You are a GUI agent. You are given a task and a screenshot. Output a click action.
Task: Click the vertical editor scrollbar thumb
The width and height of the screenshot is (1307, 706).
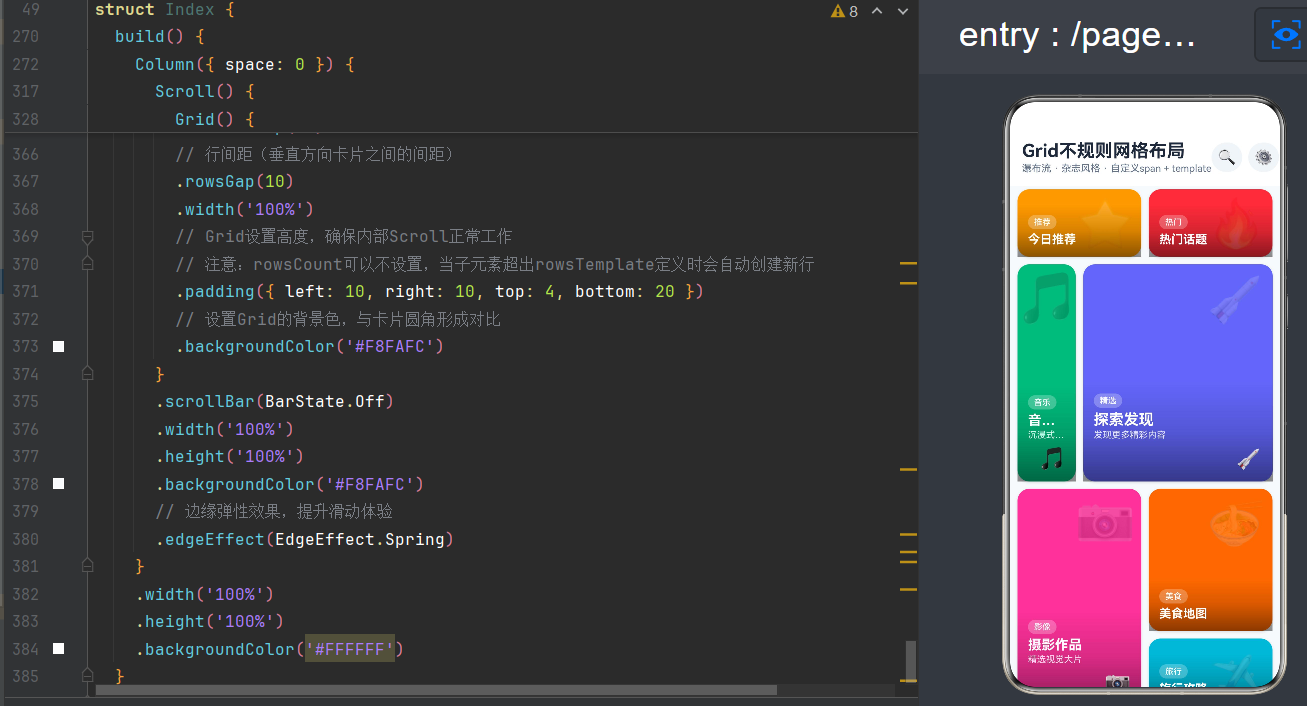tap(911, 660)
